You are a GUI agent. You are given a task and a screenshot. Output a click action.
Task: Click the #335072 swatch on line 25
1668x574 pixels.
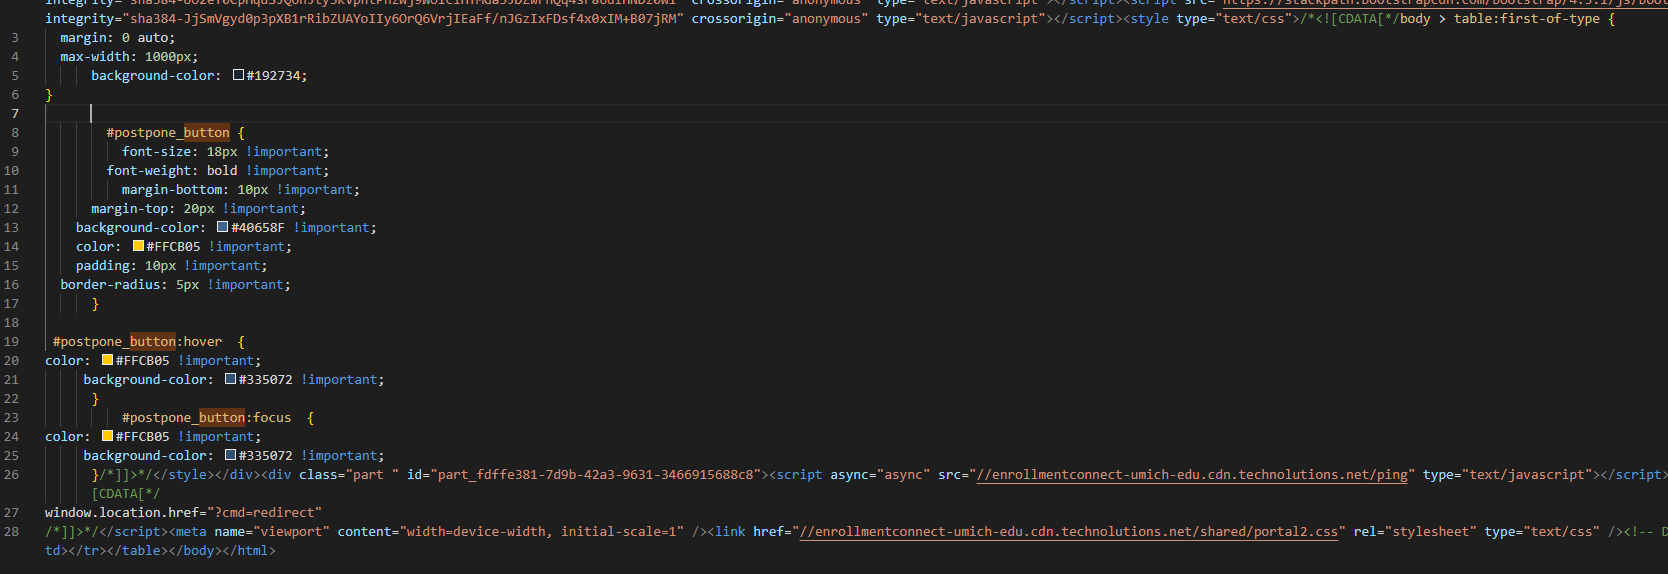point(230,455)
